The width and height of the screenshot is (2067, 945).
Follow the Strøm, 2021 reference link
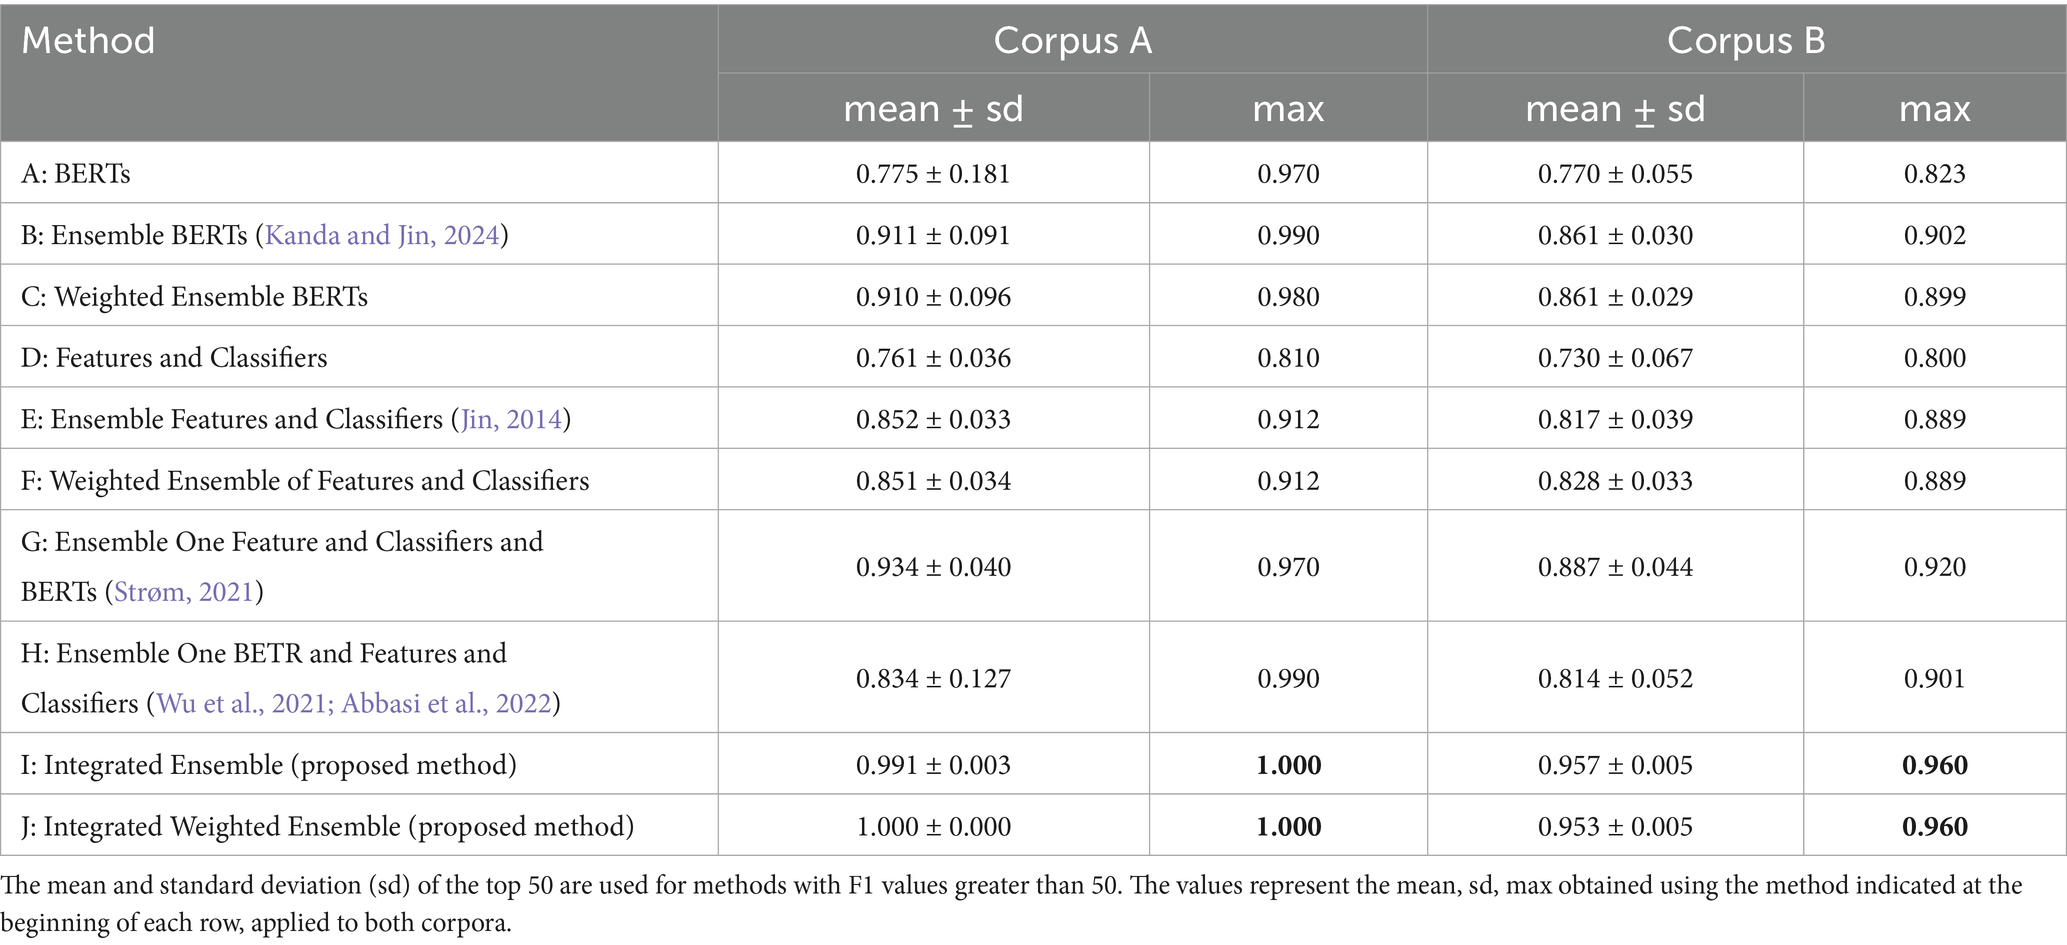point(184,592)
